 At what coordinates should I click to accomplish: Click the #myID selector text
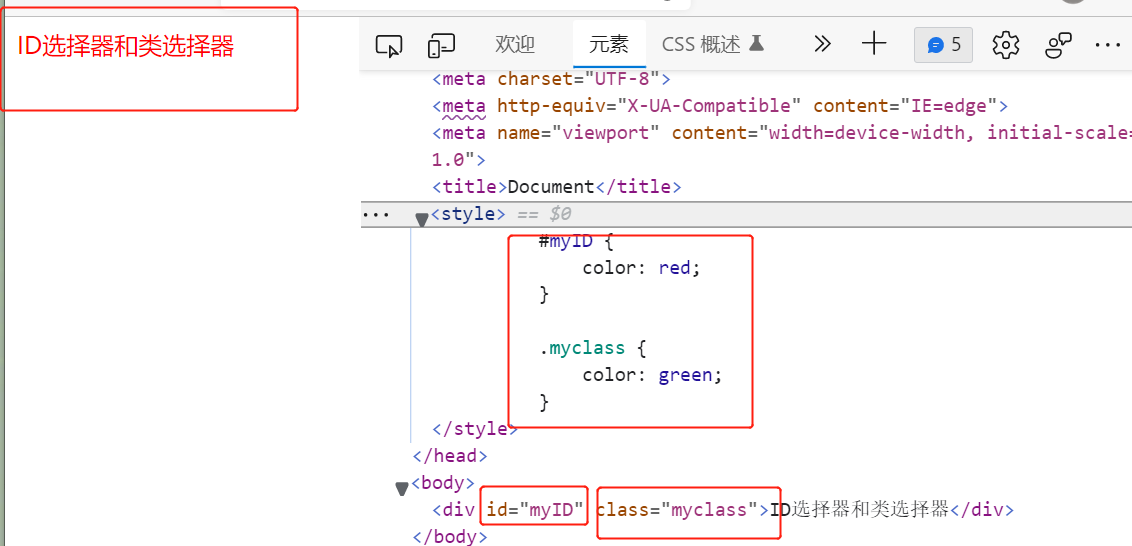[x=566, y=241]
